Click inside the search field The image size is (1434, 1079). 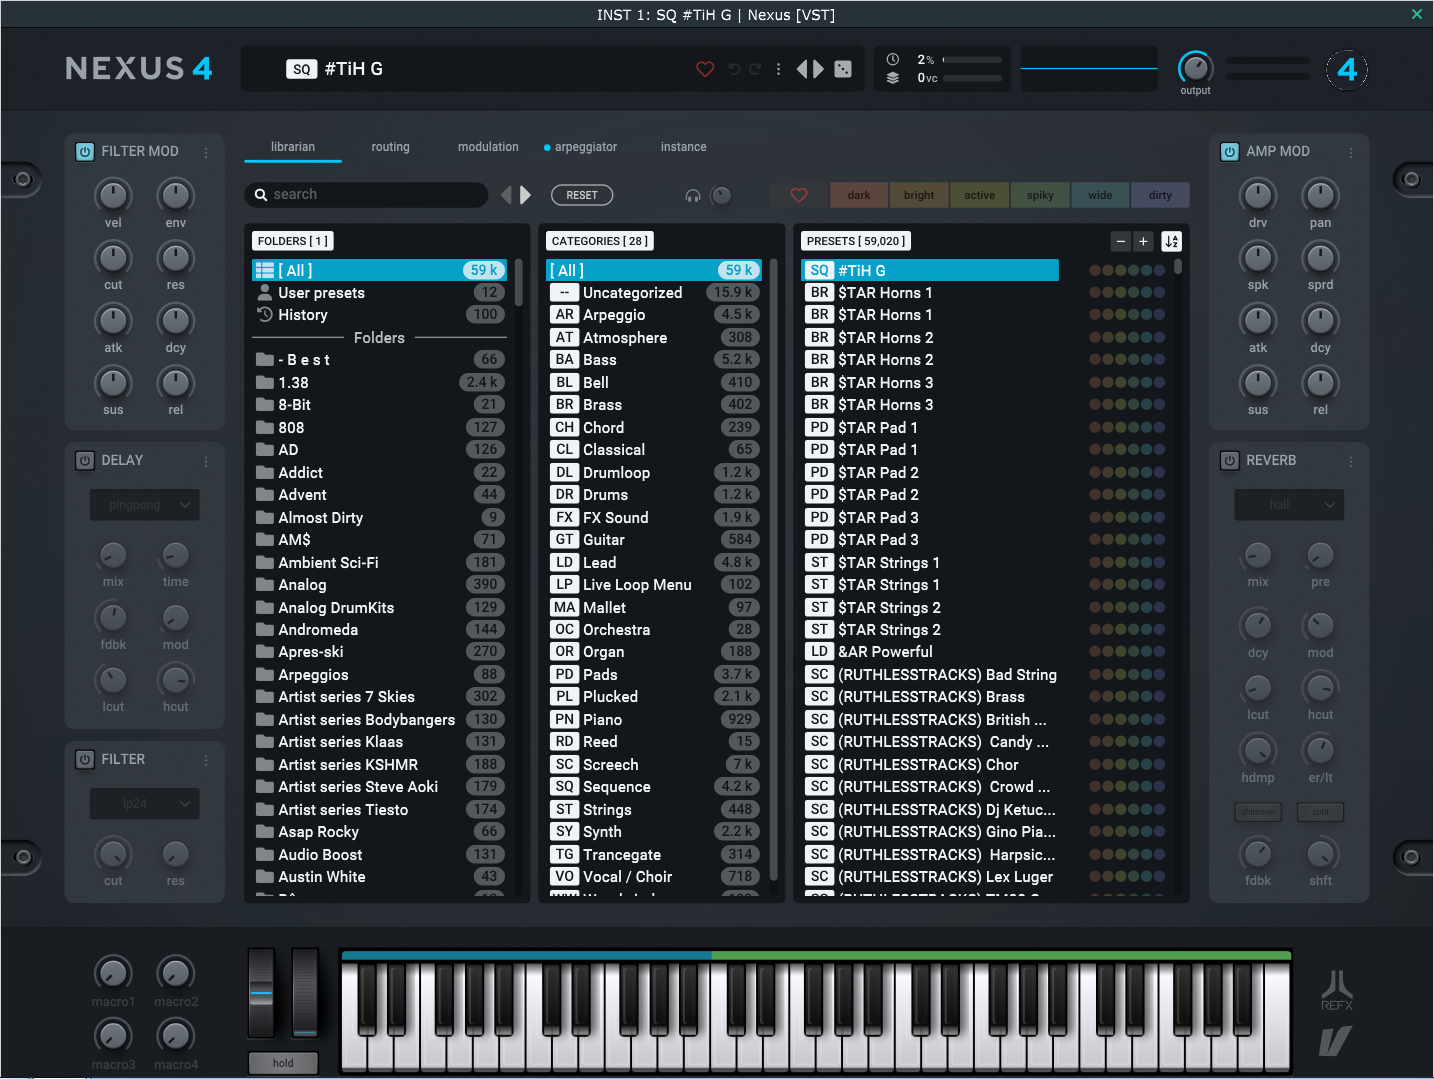(x=366, y=194)
